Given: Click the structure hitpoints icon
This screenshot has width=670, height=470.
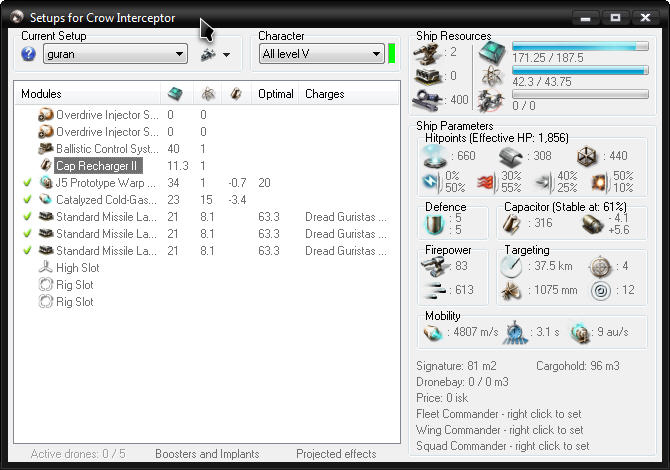Looking at the screenshot, I should pos(588,156).
